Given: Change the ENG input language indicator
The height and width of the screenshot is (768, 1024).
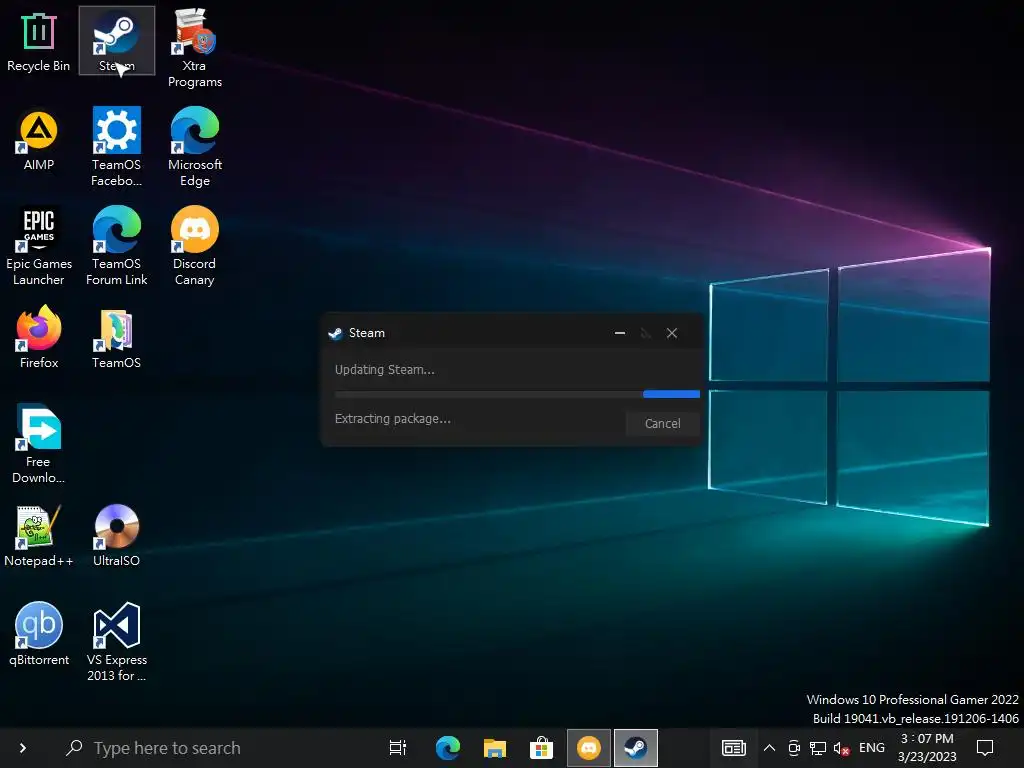Looking at the screenshot, I should (872, 748).
